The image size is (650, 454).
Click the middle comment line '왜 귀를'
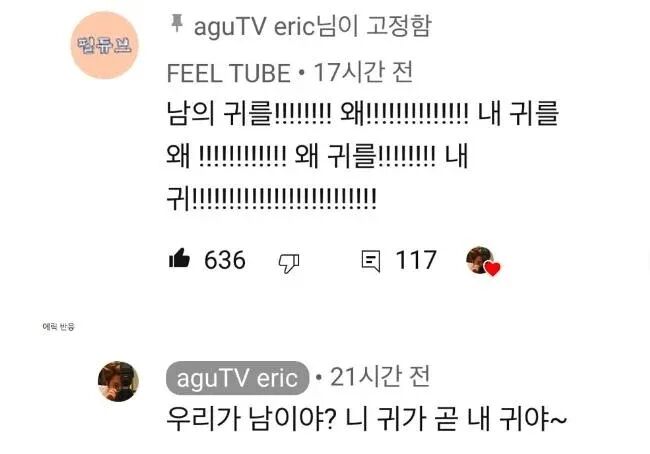(335, 156)
